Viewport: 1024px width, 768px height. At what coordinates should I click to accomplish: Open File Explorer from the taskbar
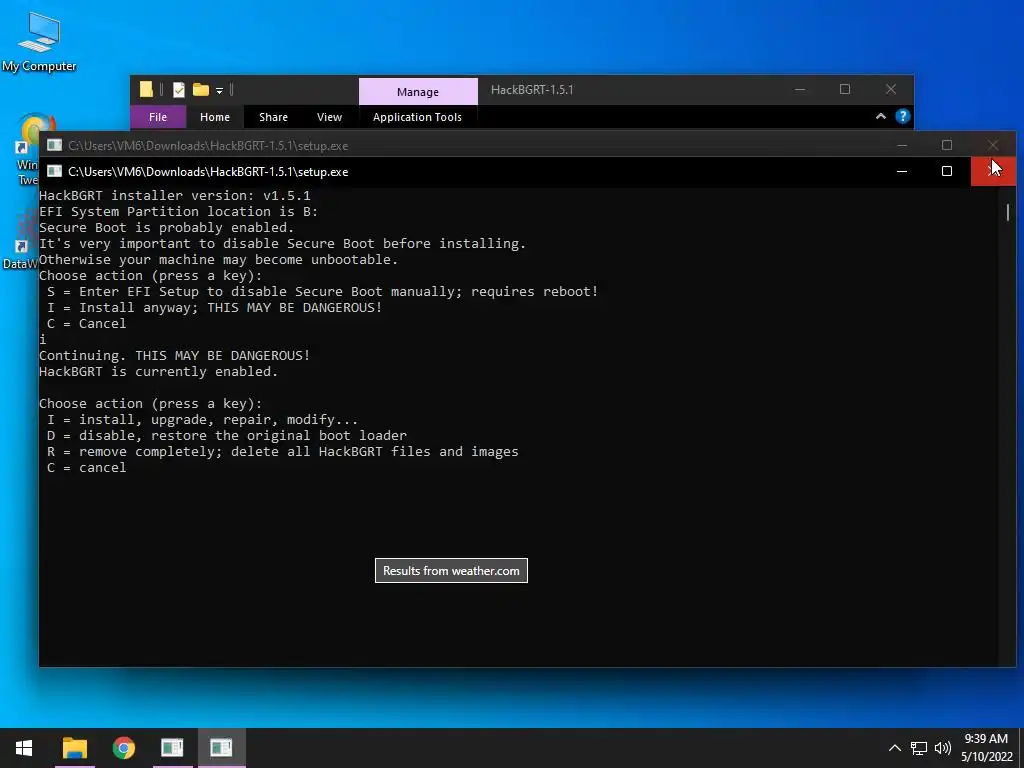74,748
